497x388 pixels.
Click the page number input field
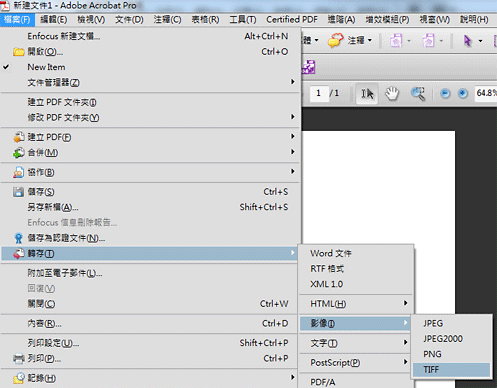(319, 93)
